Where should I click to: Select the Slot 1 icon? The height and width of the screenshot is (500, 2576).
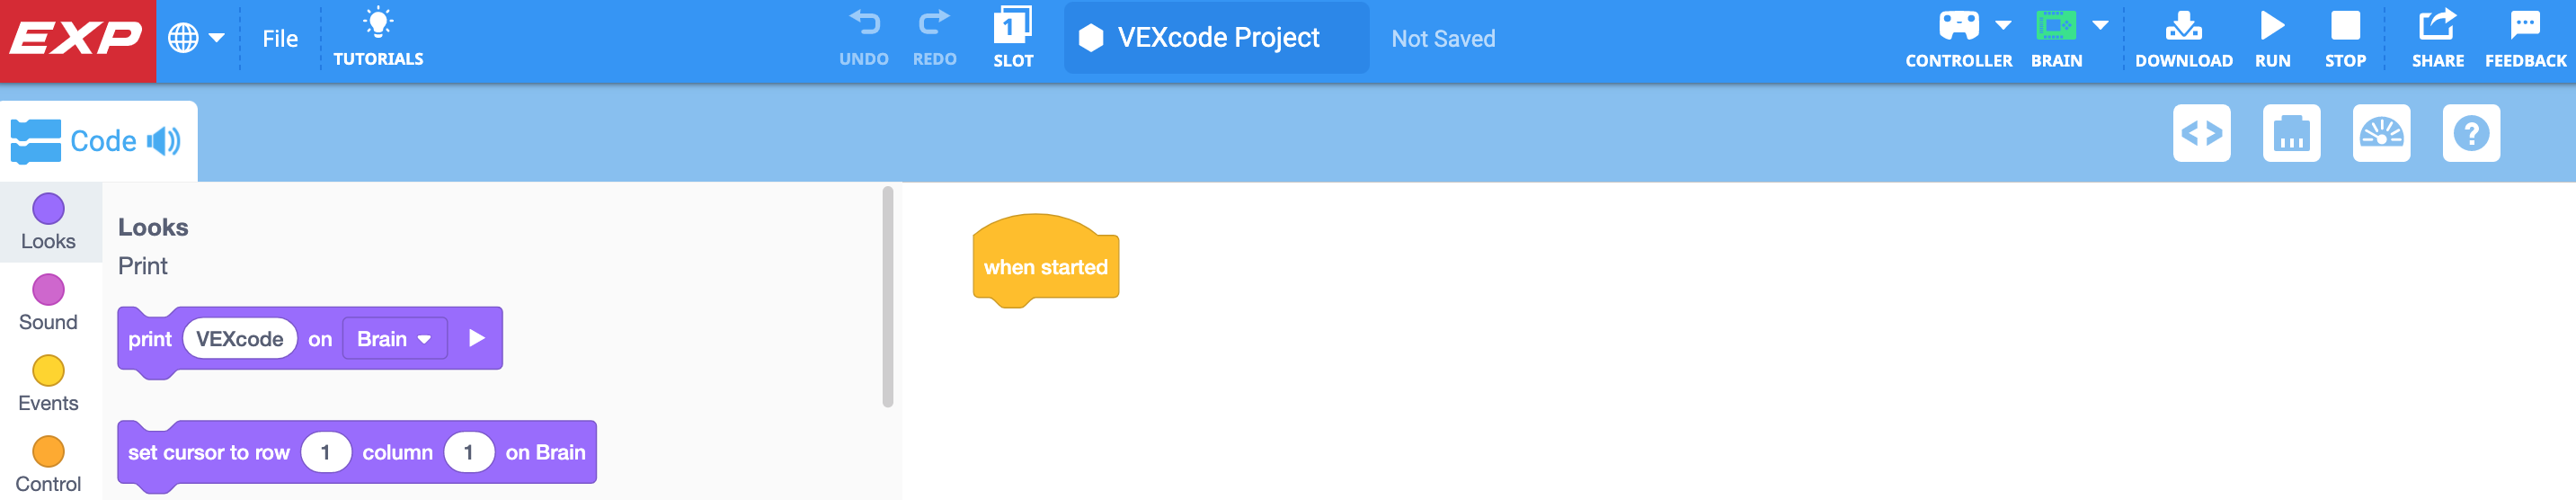[x=1012, y=26]
